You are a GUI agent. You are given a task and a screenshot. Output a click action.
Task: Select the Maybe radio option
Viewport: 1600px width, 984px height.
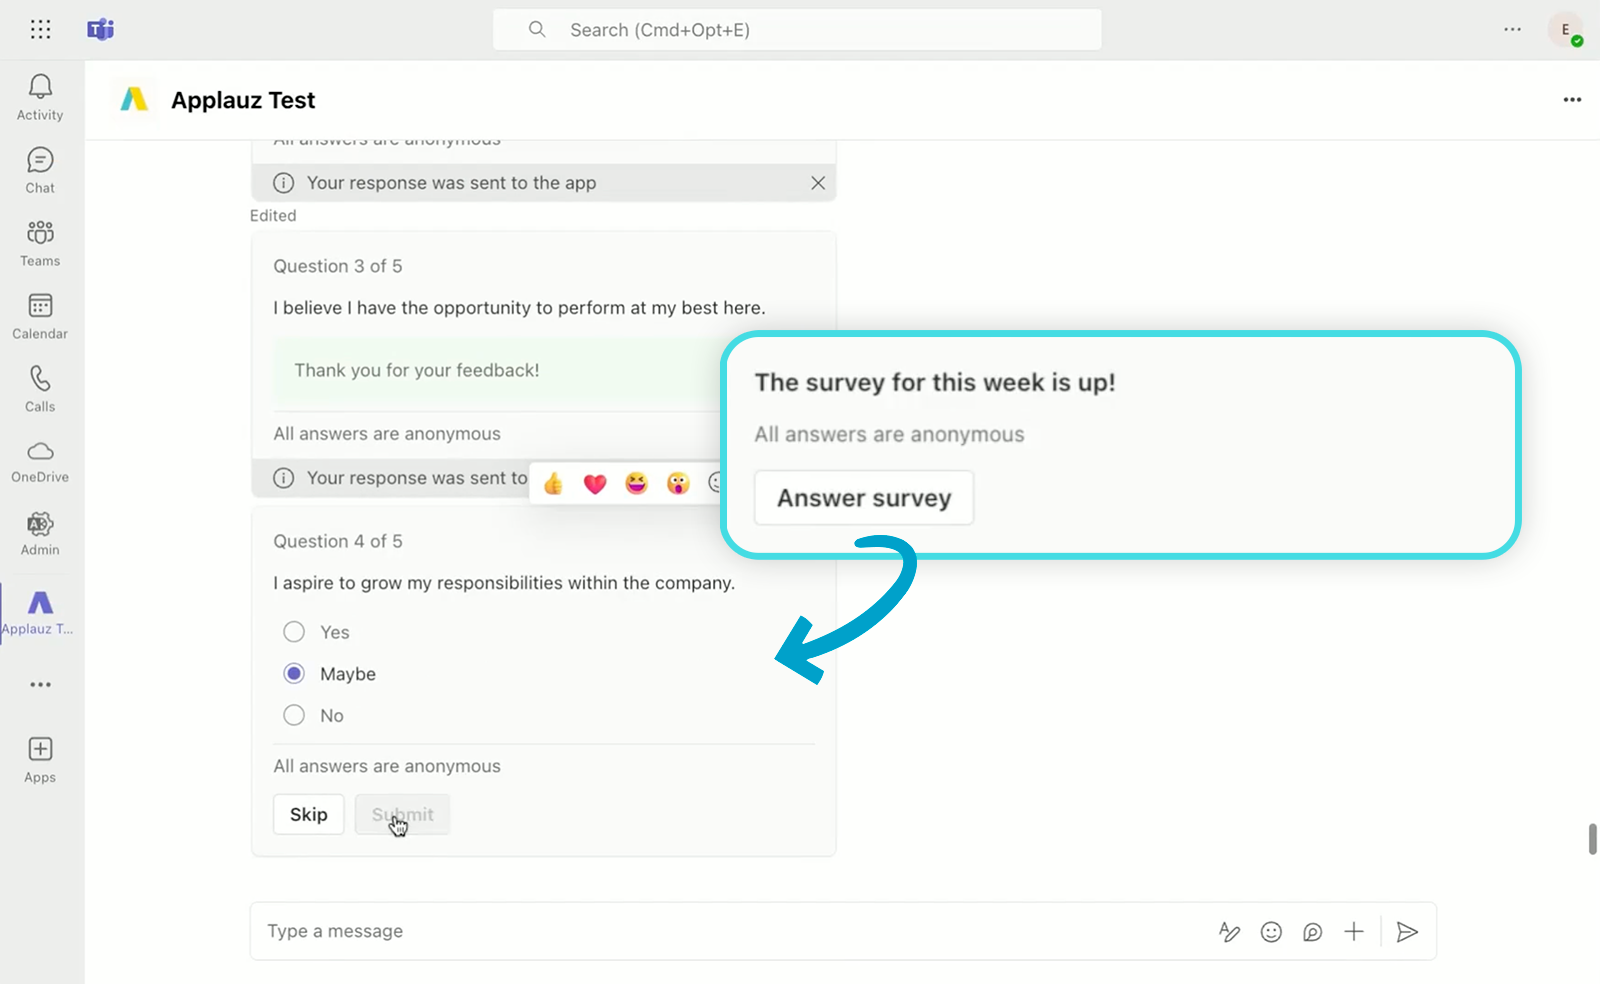point(294,674)
